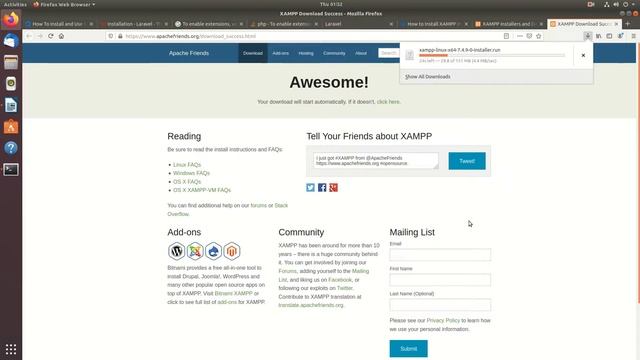
Task: Switch to 'How To install and Use' tab
Action: click(x=59, y=24)
